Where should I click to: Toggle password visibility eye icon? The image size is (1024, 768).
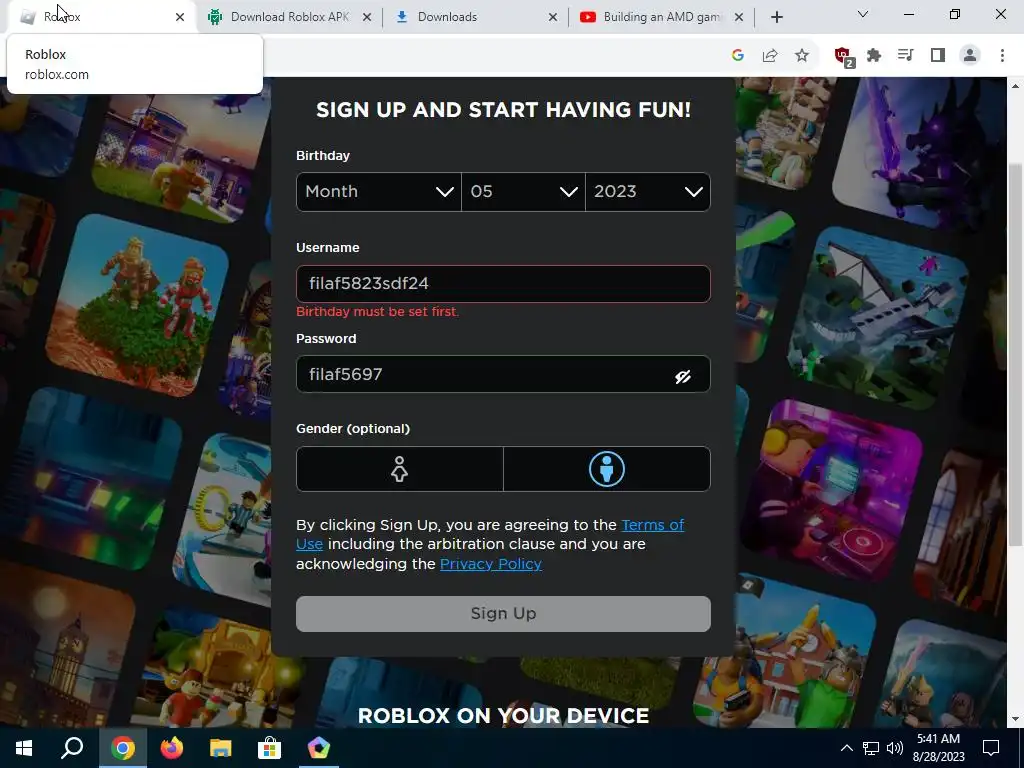pyautogui.click(x=682, y=376)
